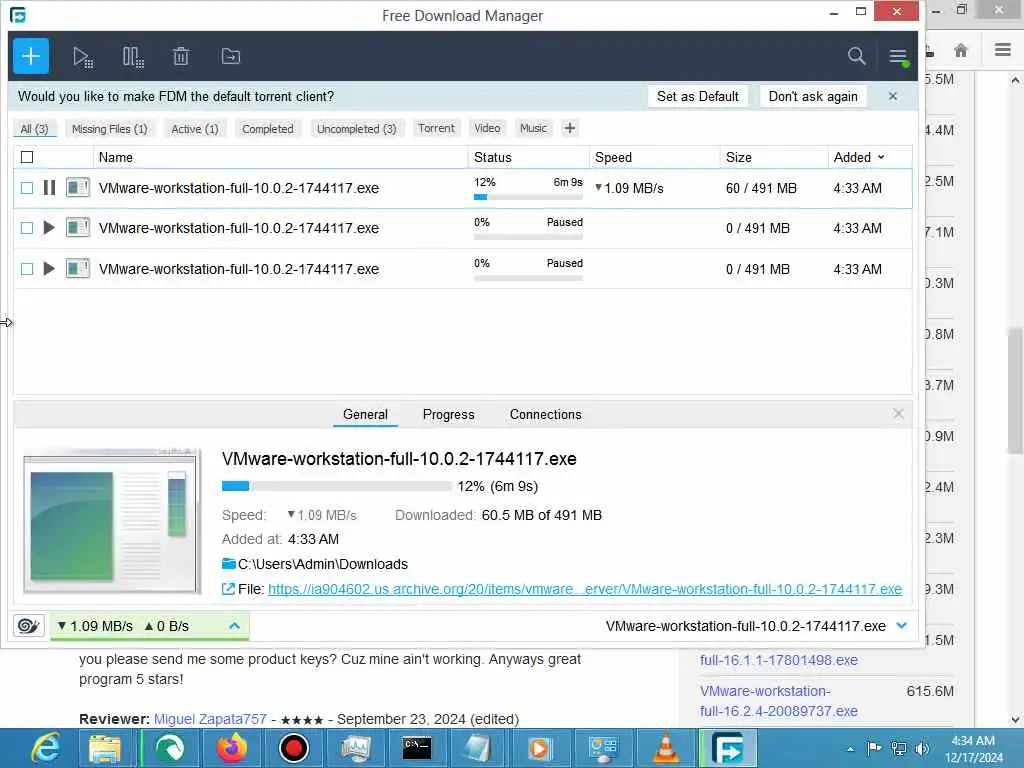Screen dimensions: 1024x768
Task: Select the Active (1) filter
Action: pyautogui.click(x=195, y=129)
